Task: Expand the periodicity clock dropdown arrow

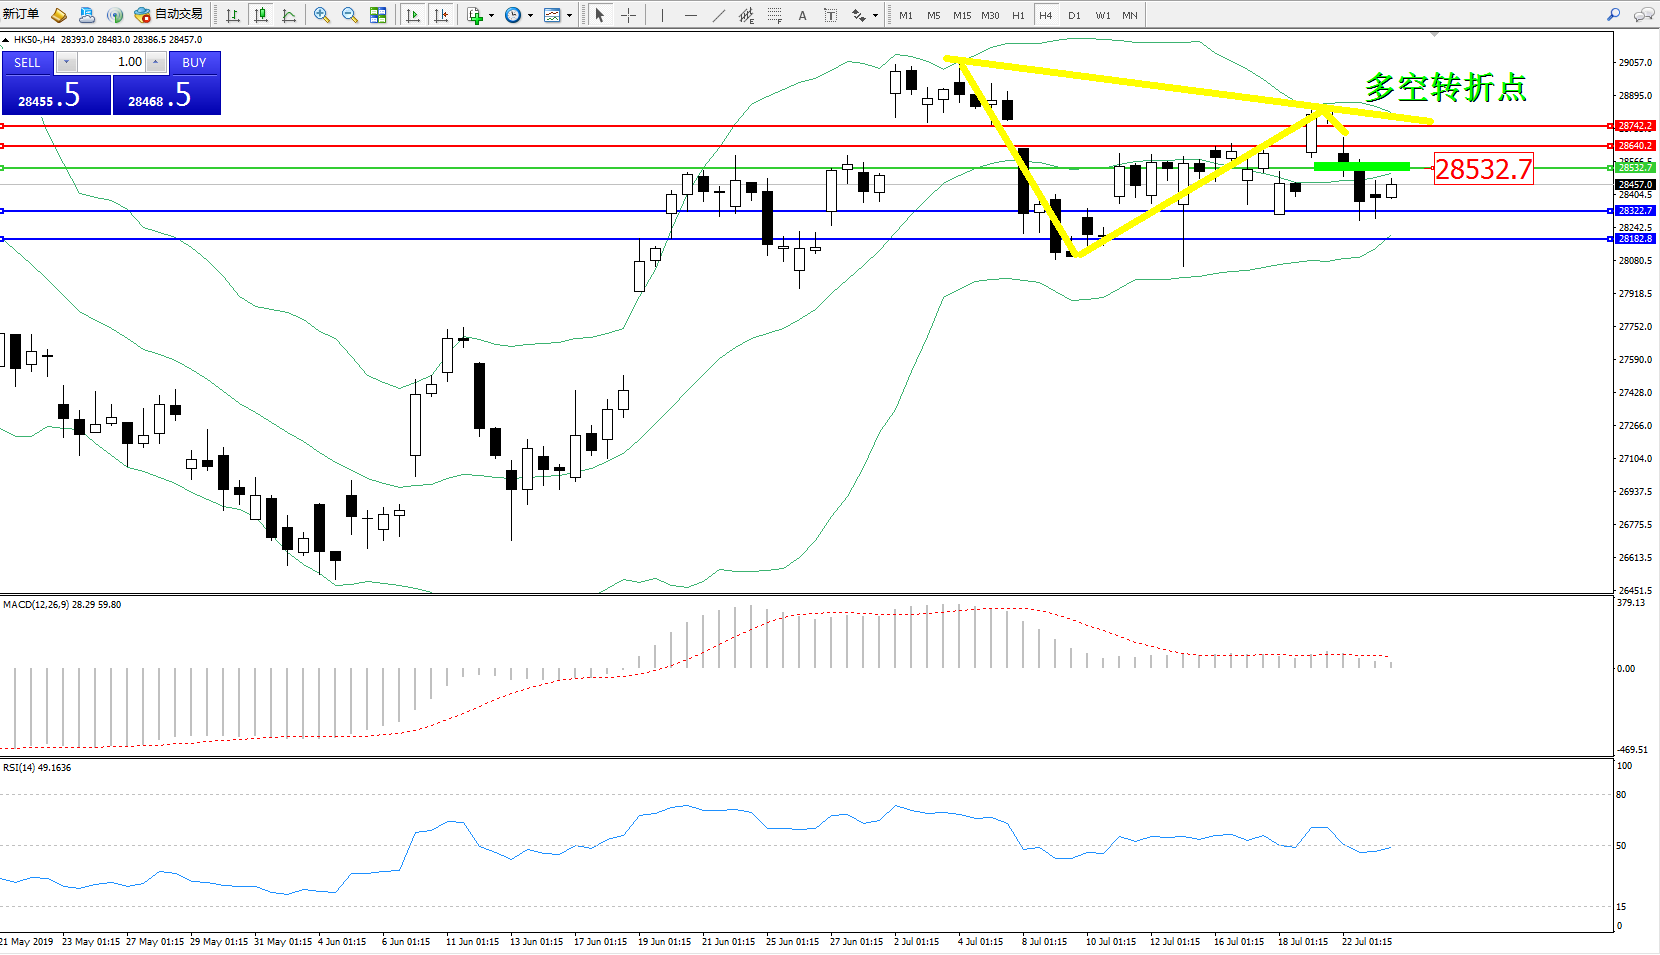Action: tap(530, 15)
